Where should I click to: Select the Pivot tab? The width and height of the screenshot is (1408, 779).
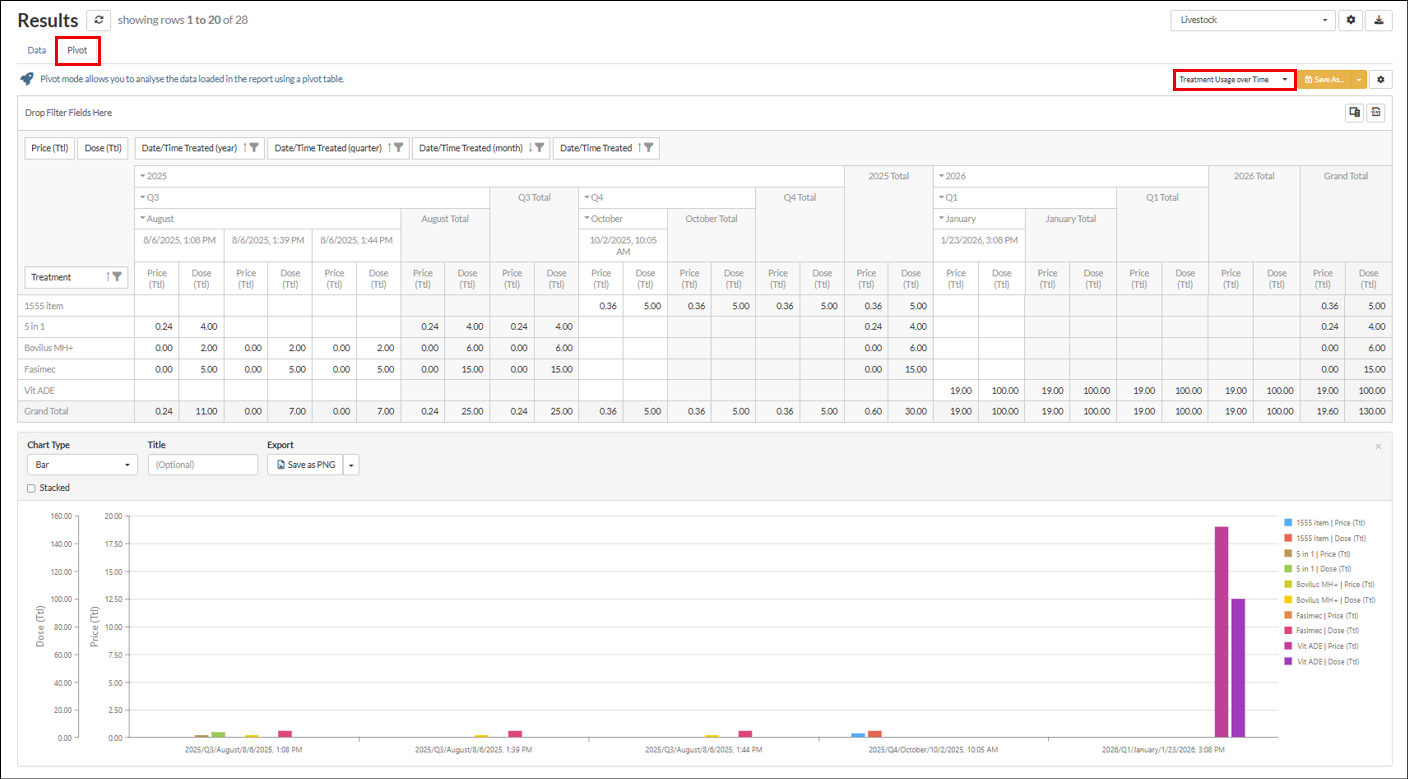point(77,50)
